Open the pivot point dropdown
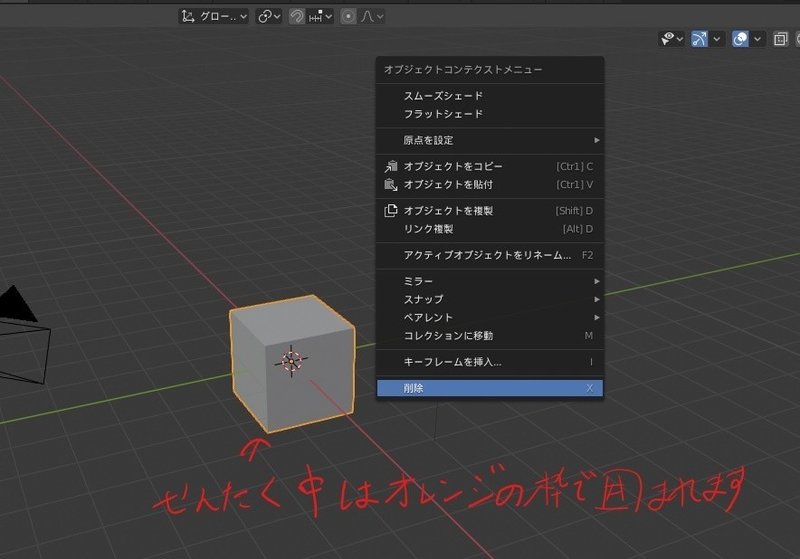Image resolution: width=800 pixels, height=559 pixels. click(x=269, y=16)
